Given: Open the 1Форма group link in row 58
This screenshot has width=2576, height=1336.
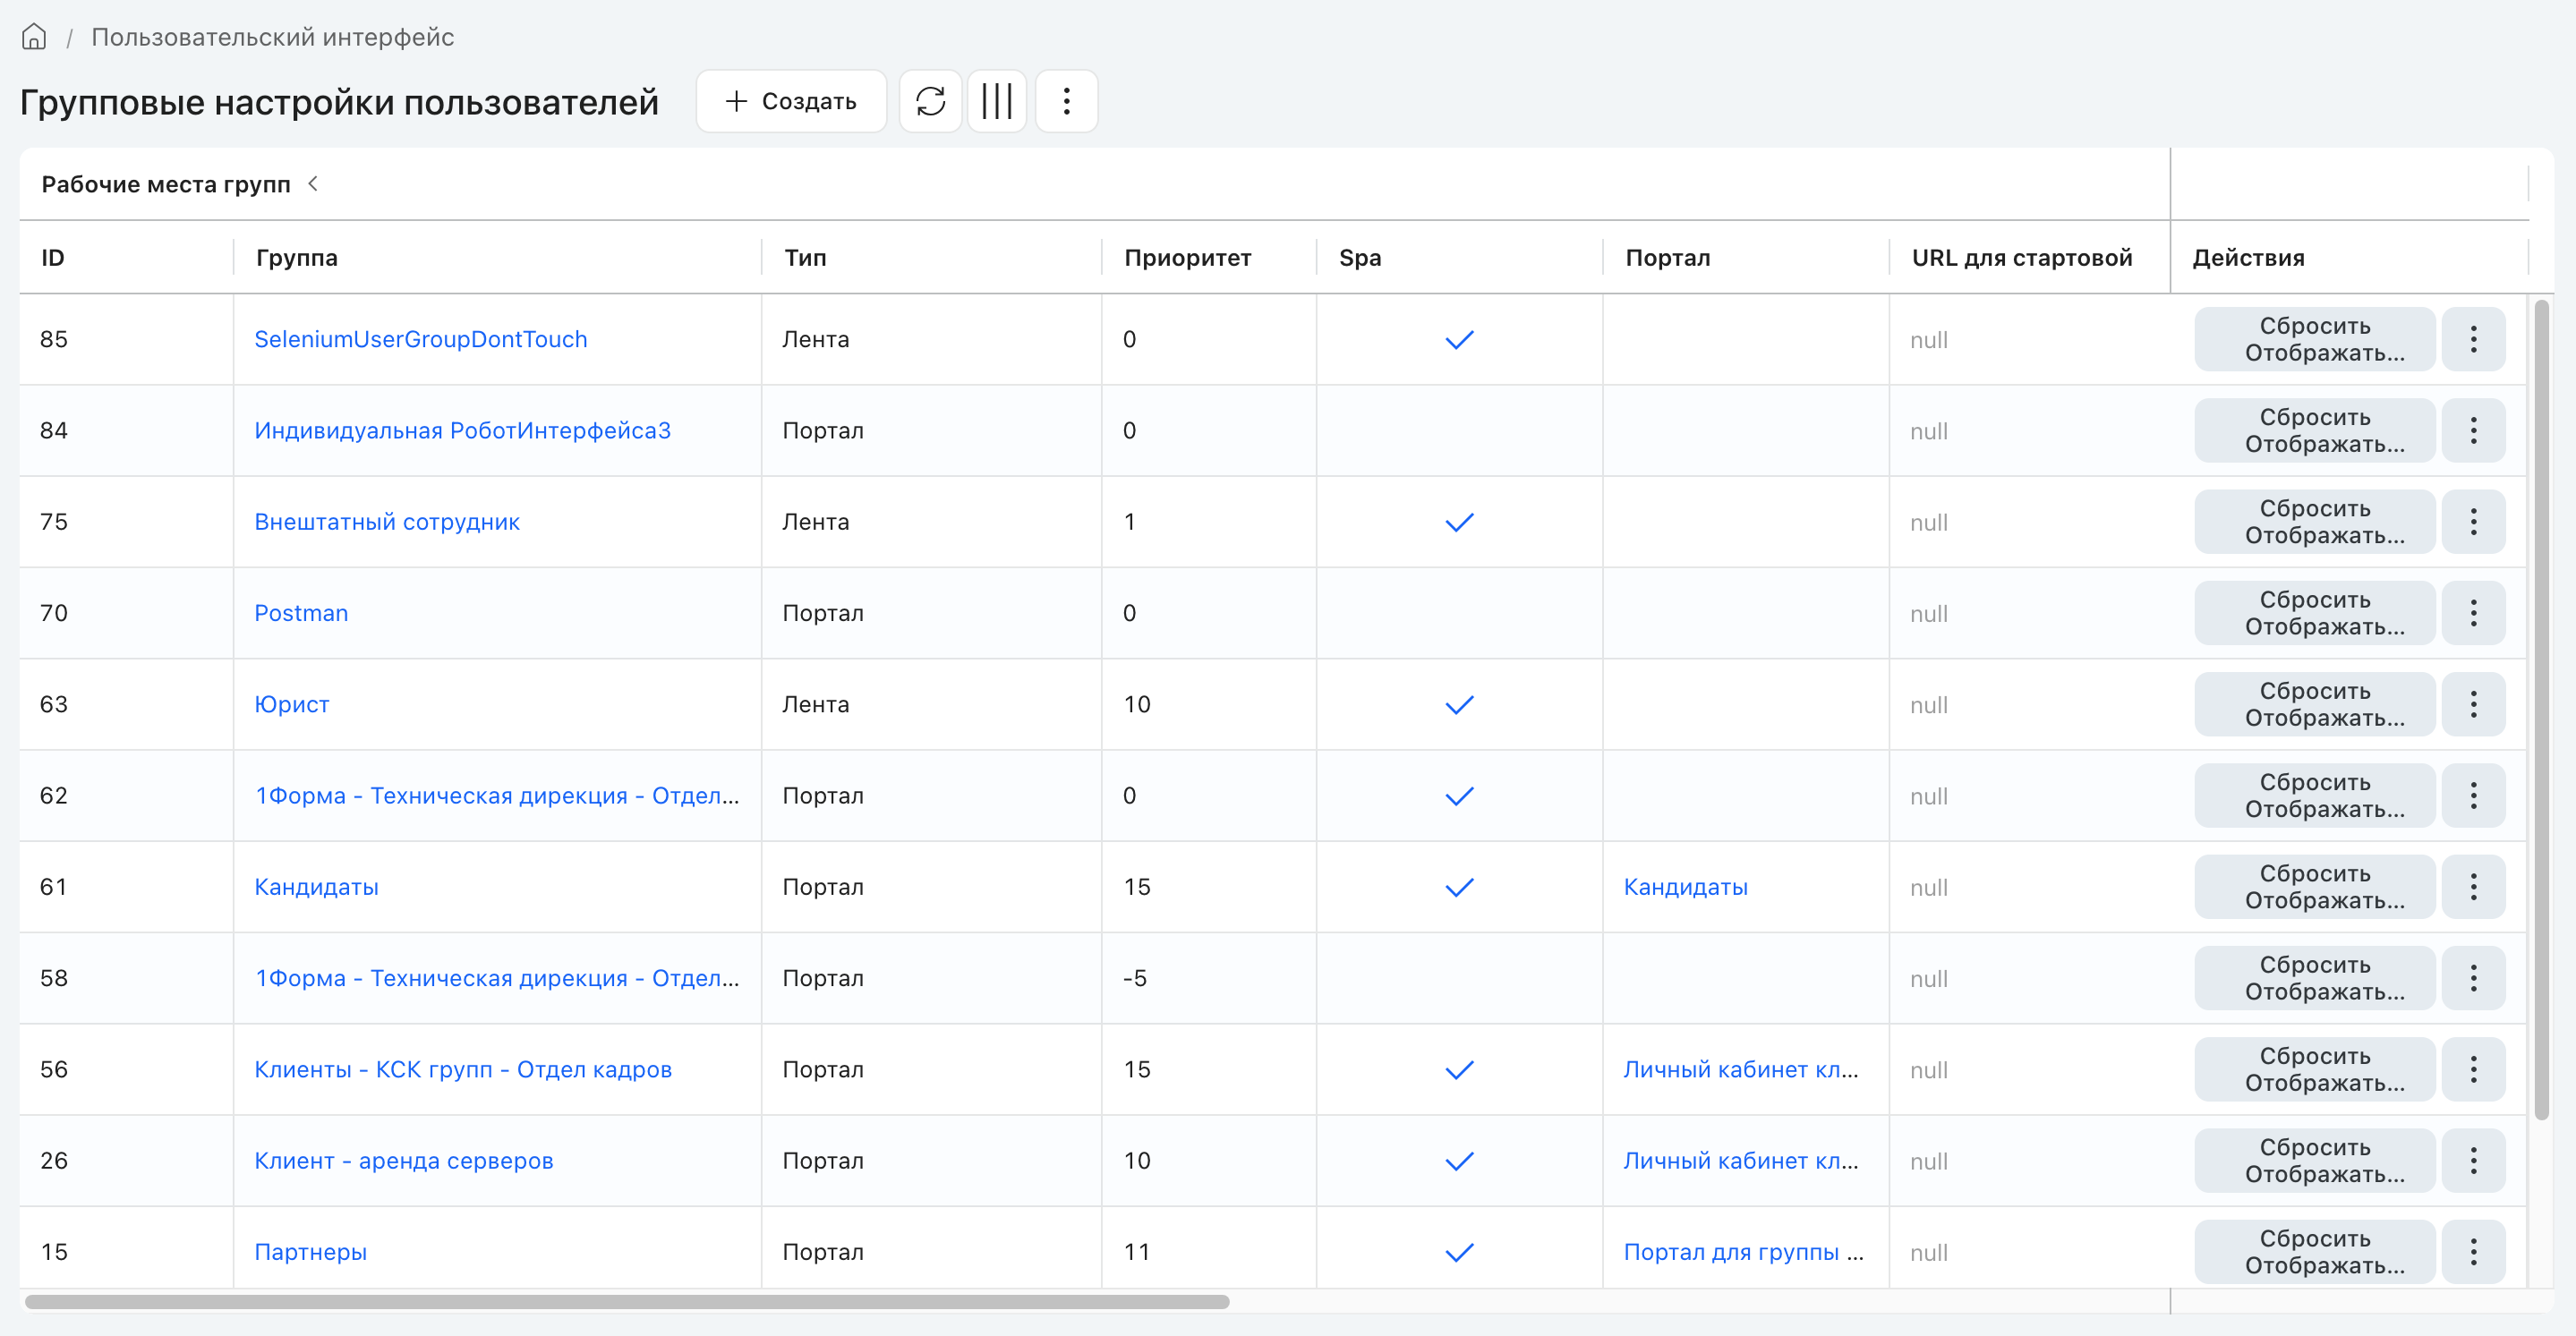Looking at the screenshot, I should coord(497,978).
